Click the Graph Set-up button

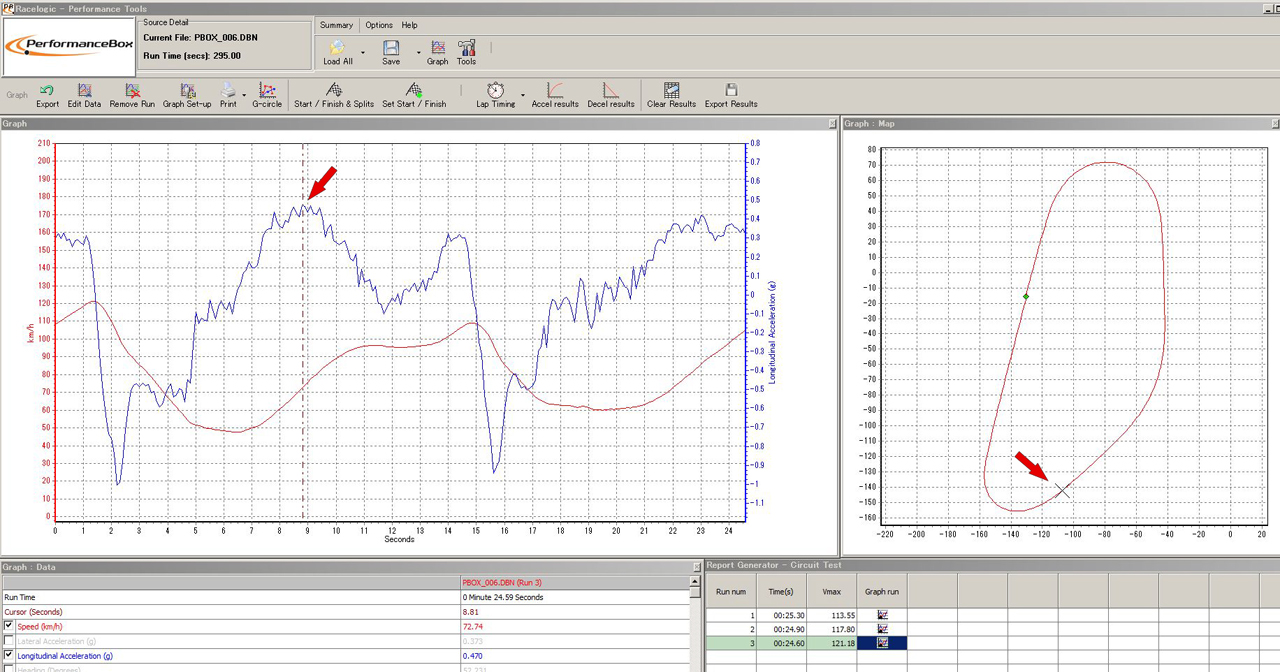click(187, 92)
